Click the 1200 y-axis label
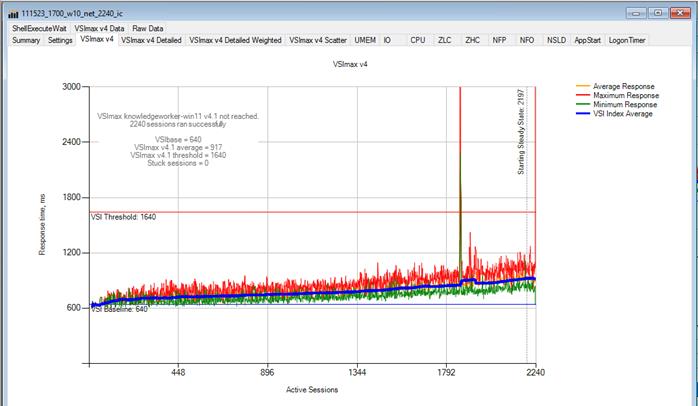Screen dimensions: 698x406 71,252
